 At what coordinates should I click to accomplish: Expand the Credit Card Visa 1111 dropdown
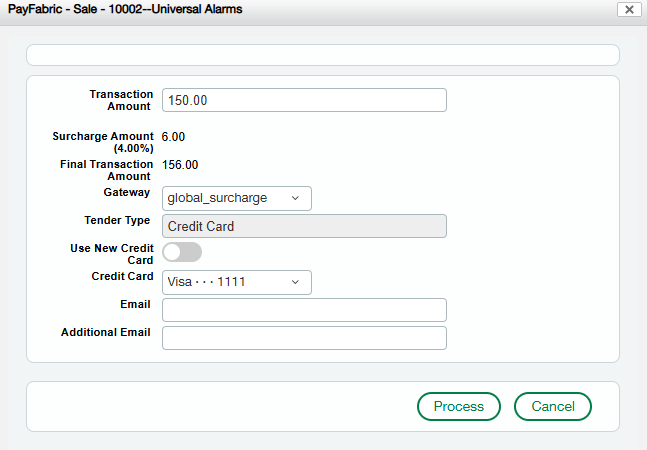click(x=236, y=282)
